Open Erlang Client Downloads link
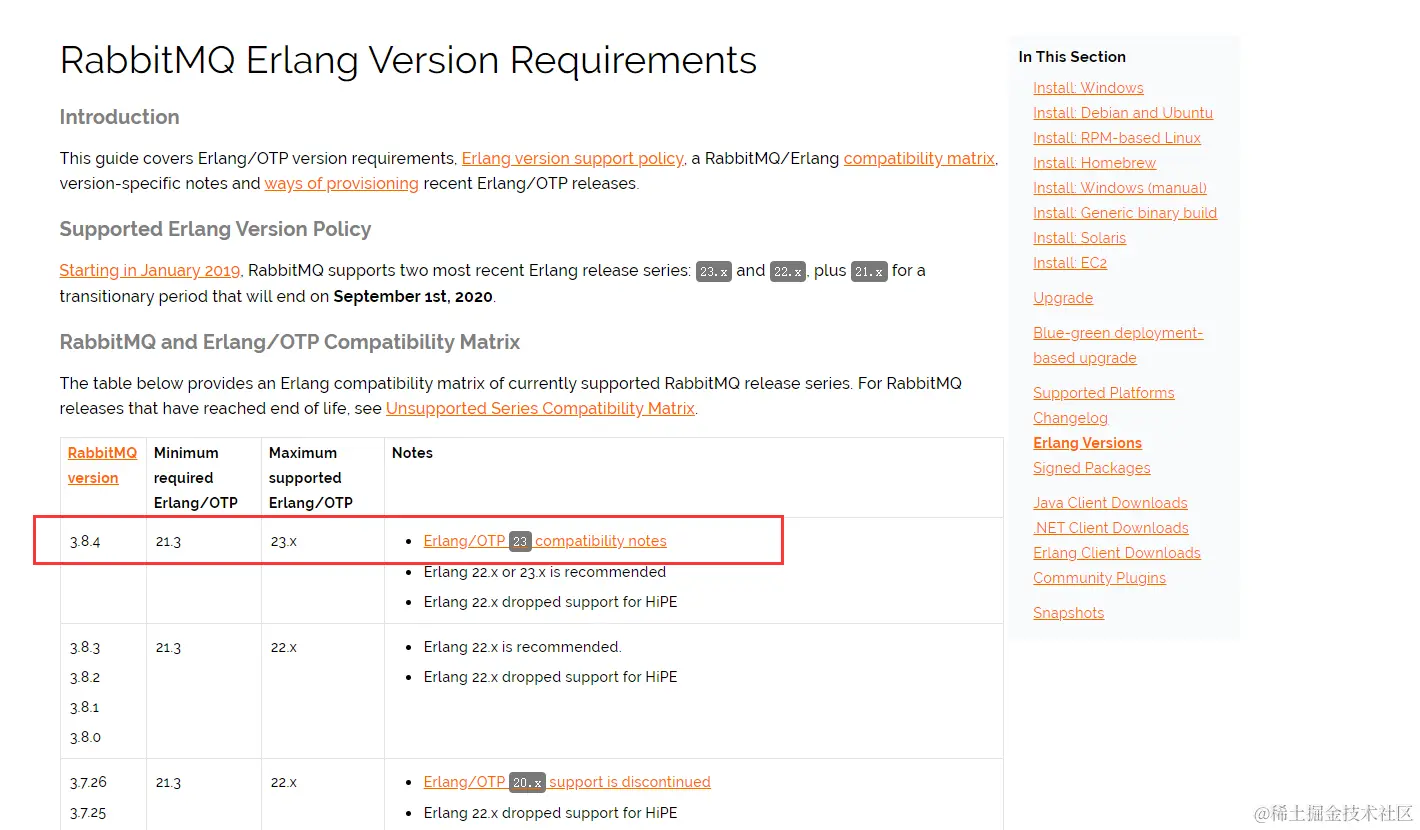The image size is (1420, 830). point(1117,553)
